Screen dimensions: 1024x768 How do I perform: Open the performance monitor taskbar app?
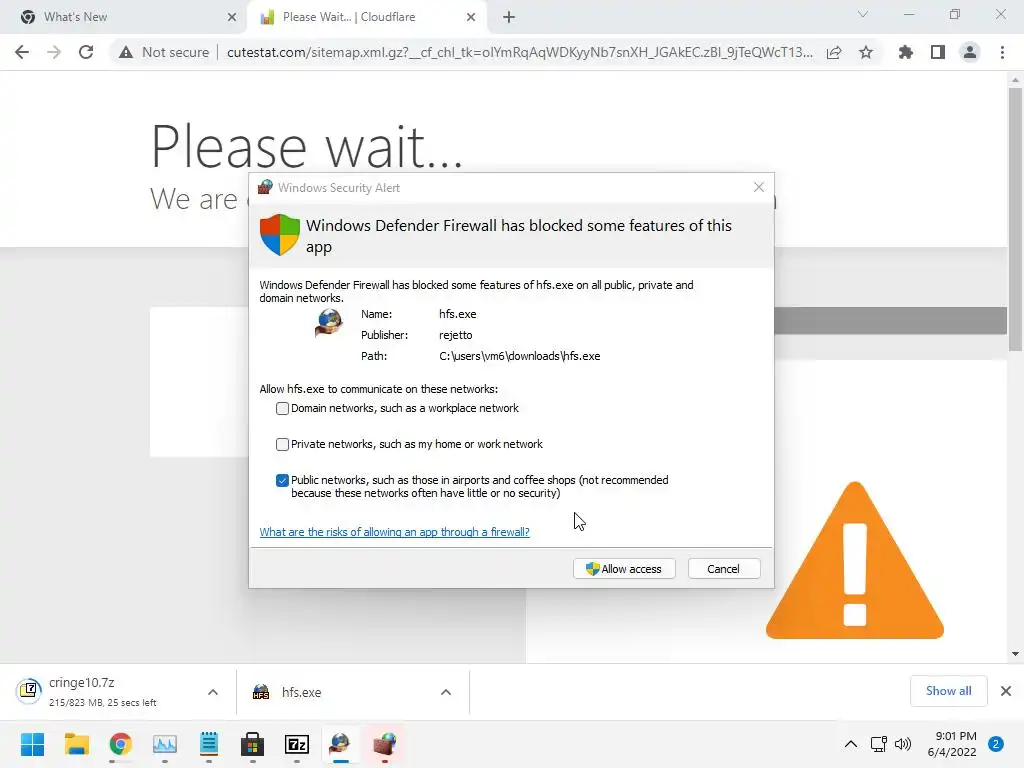(165, 744)
